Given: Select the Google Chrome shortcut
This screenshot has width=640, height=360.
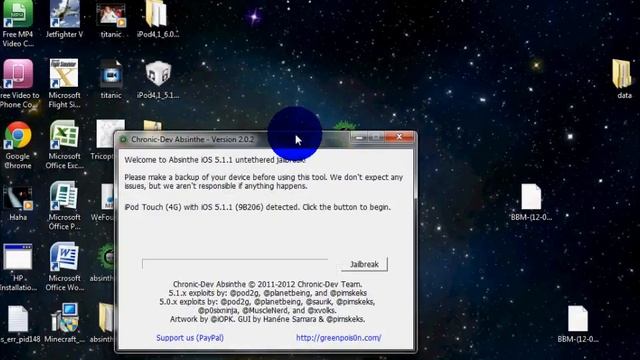Looking at the screenshot, I should [18, 135].
